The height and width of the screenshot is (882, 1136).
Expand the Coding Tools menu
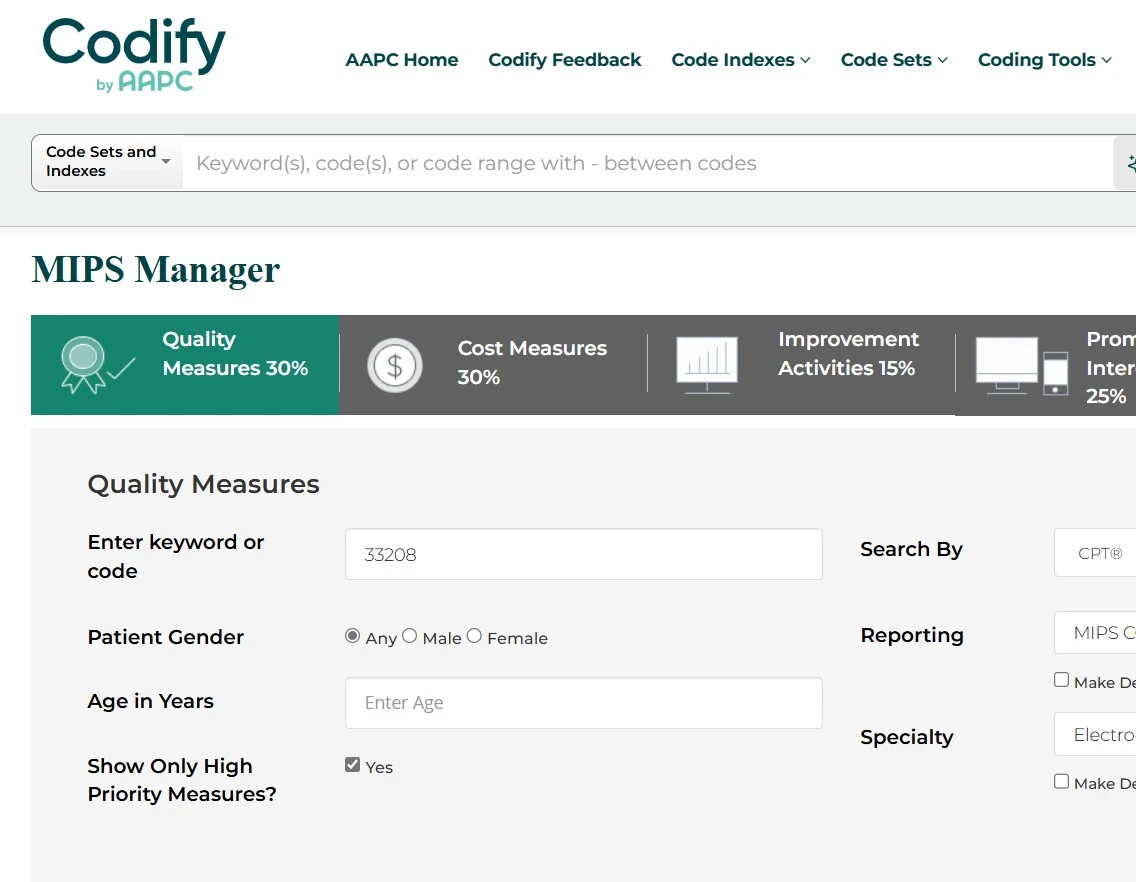1044,60
